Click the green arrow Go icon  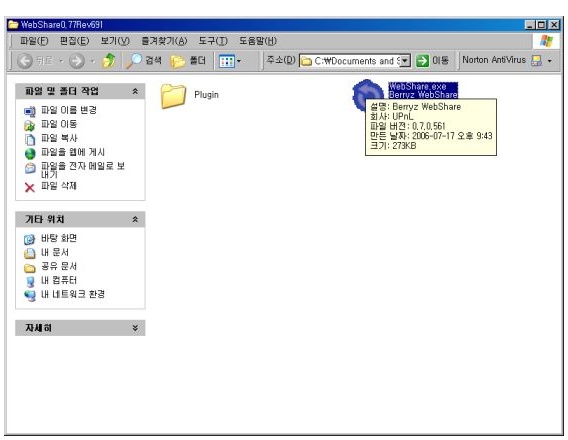[x=422, y=60]
